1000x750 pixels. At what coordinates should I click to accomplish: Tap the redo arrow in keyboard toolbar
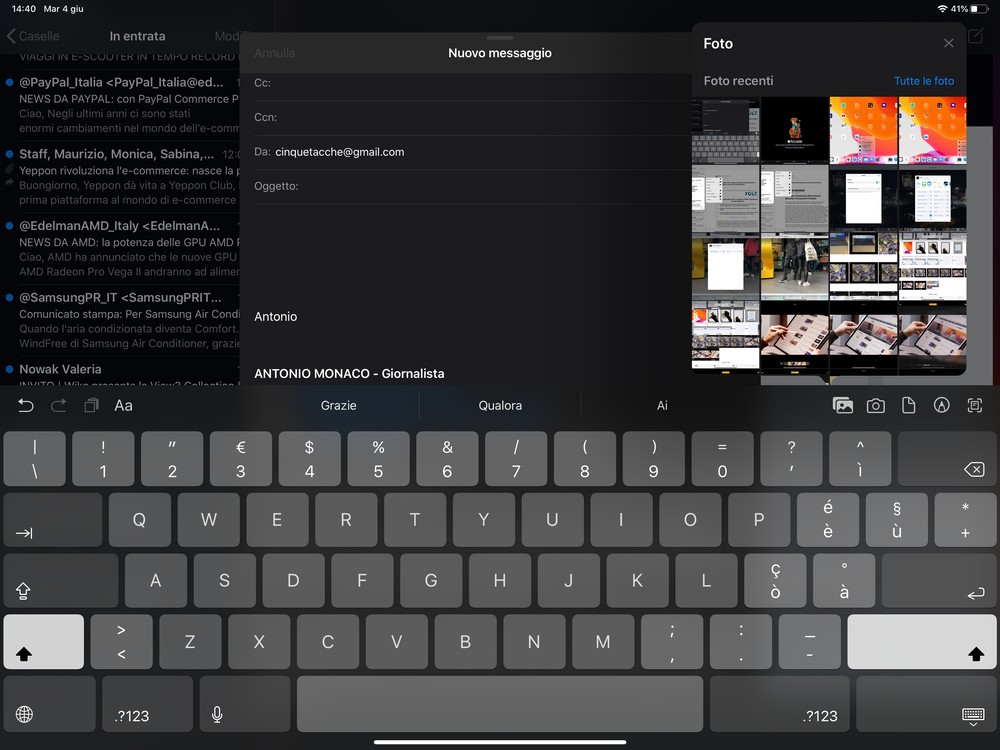[x=58, y=406]
